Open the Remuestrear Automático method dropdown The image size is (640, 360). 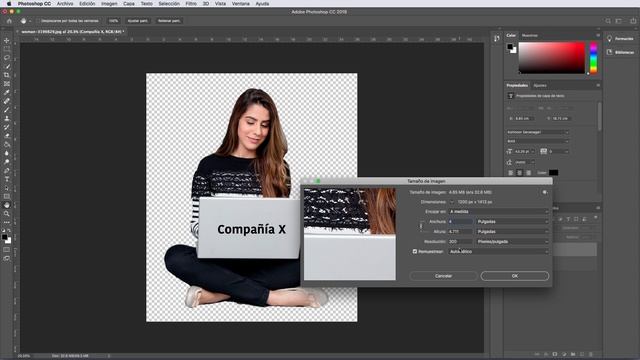click(498, 251)
